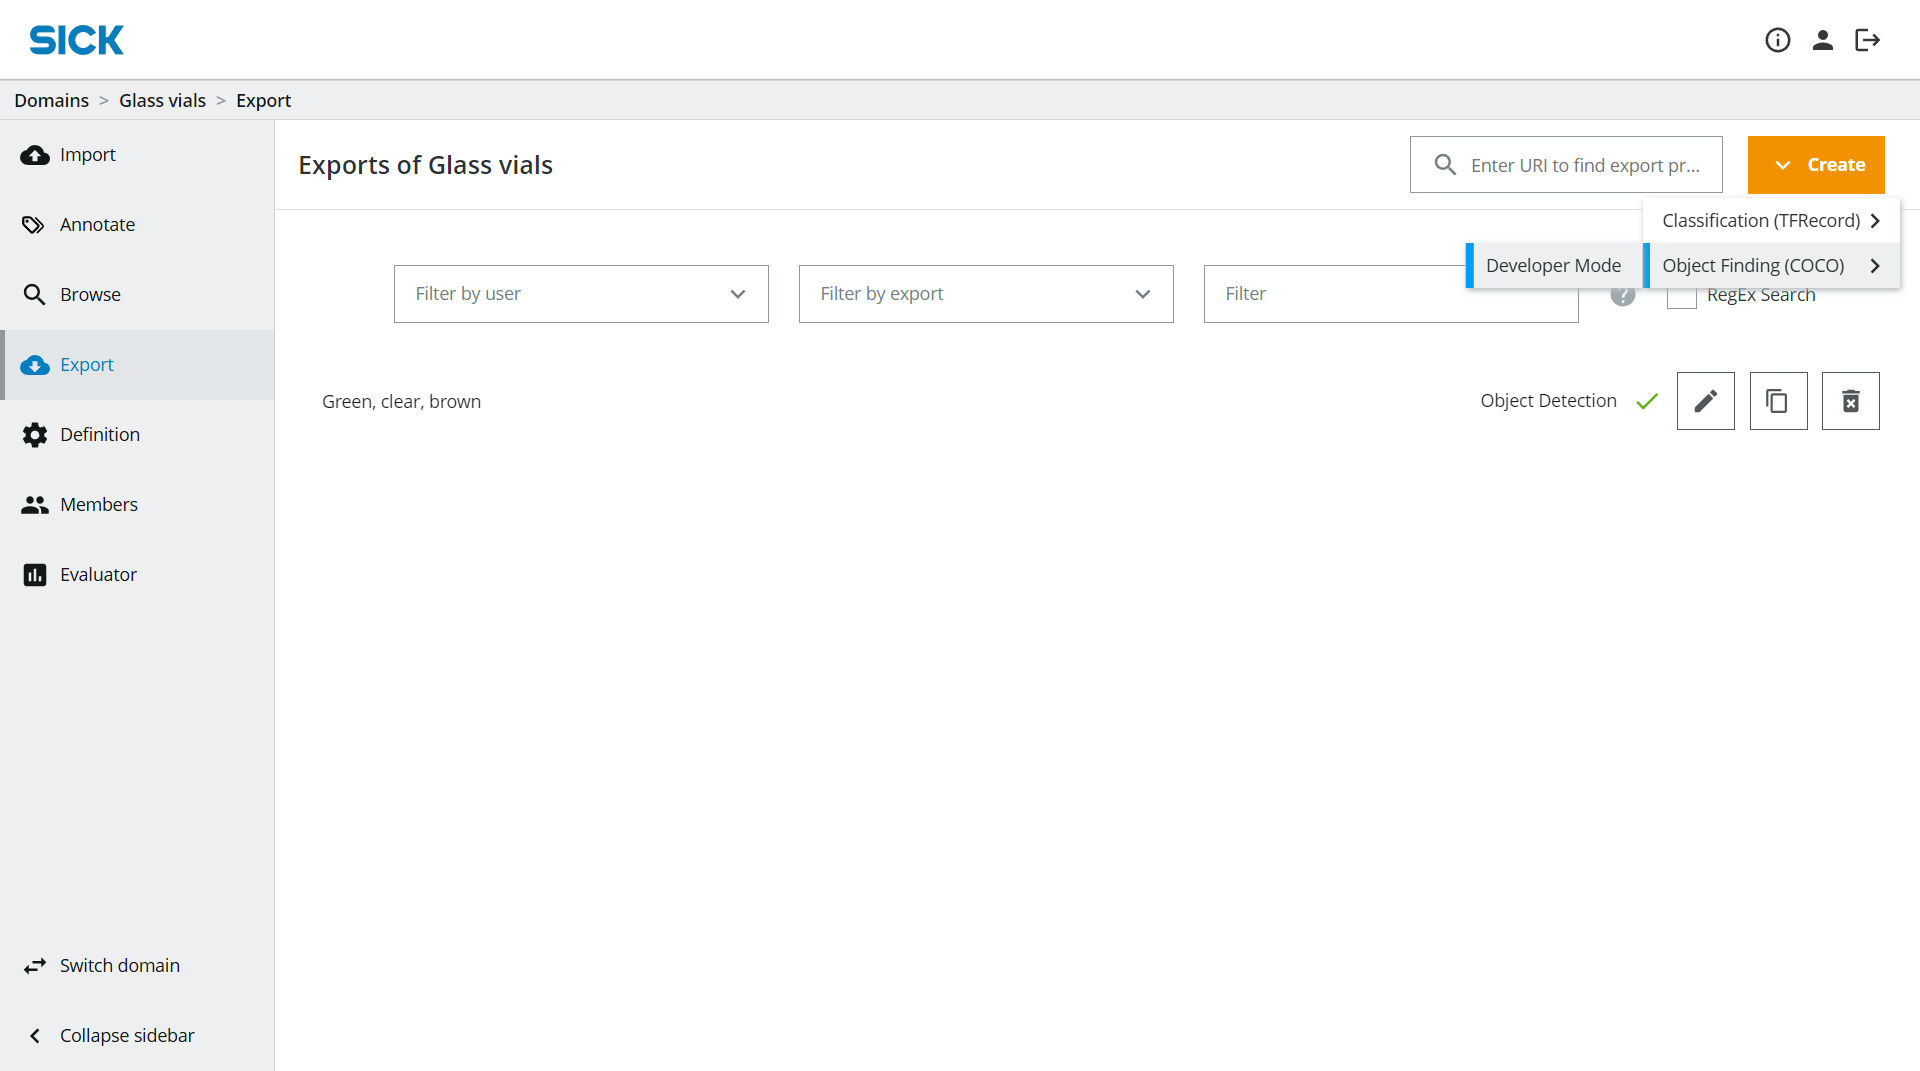
Task: Duplicate the Object Detection export
Action: click(1778, 400)
